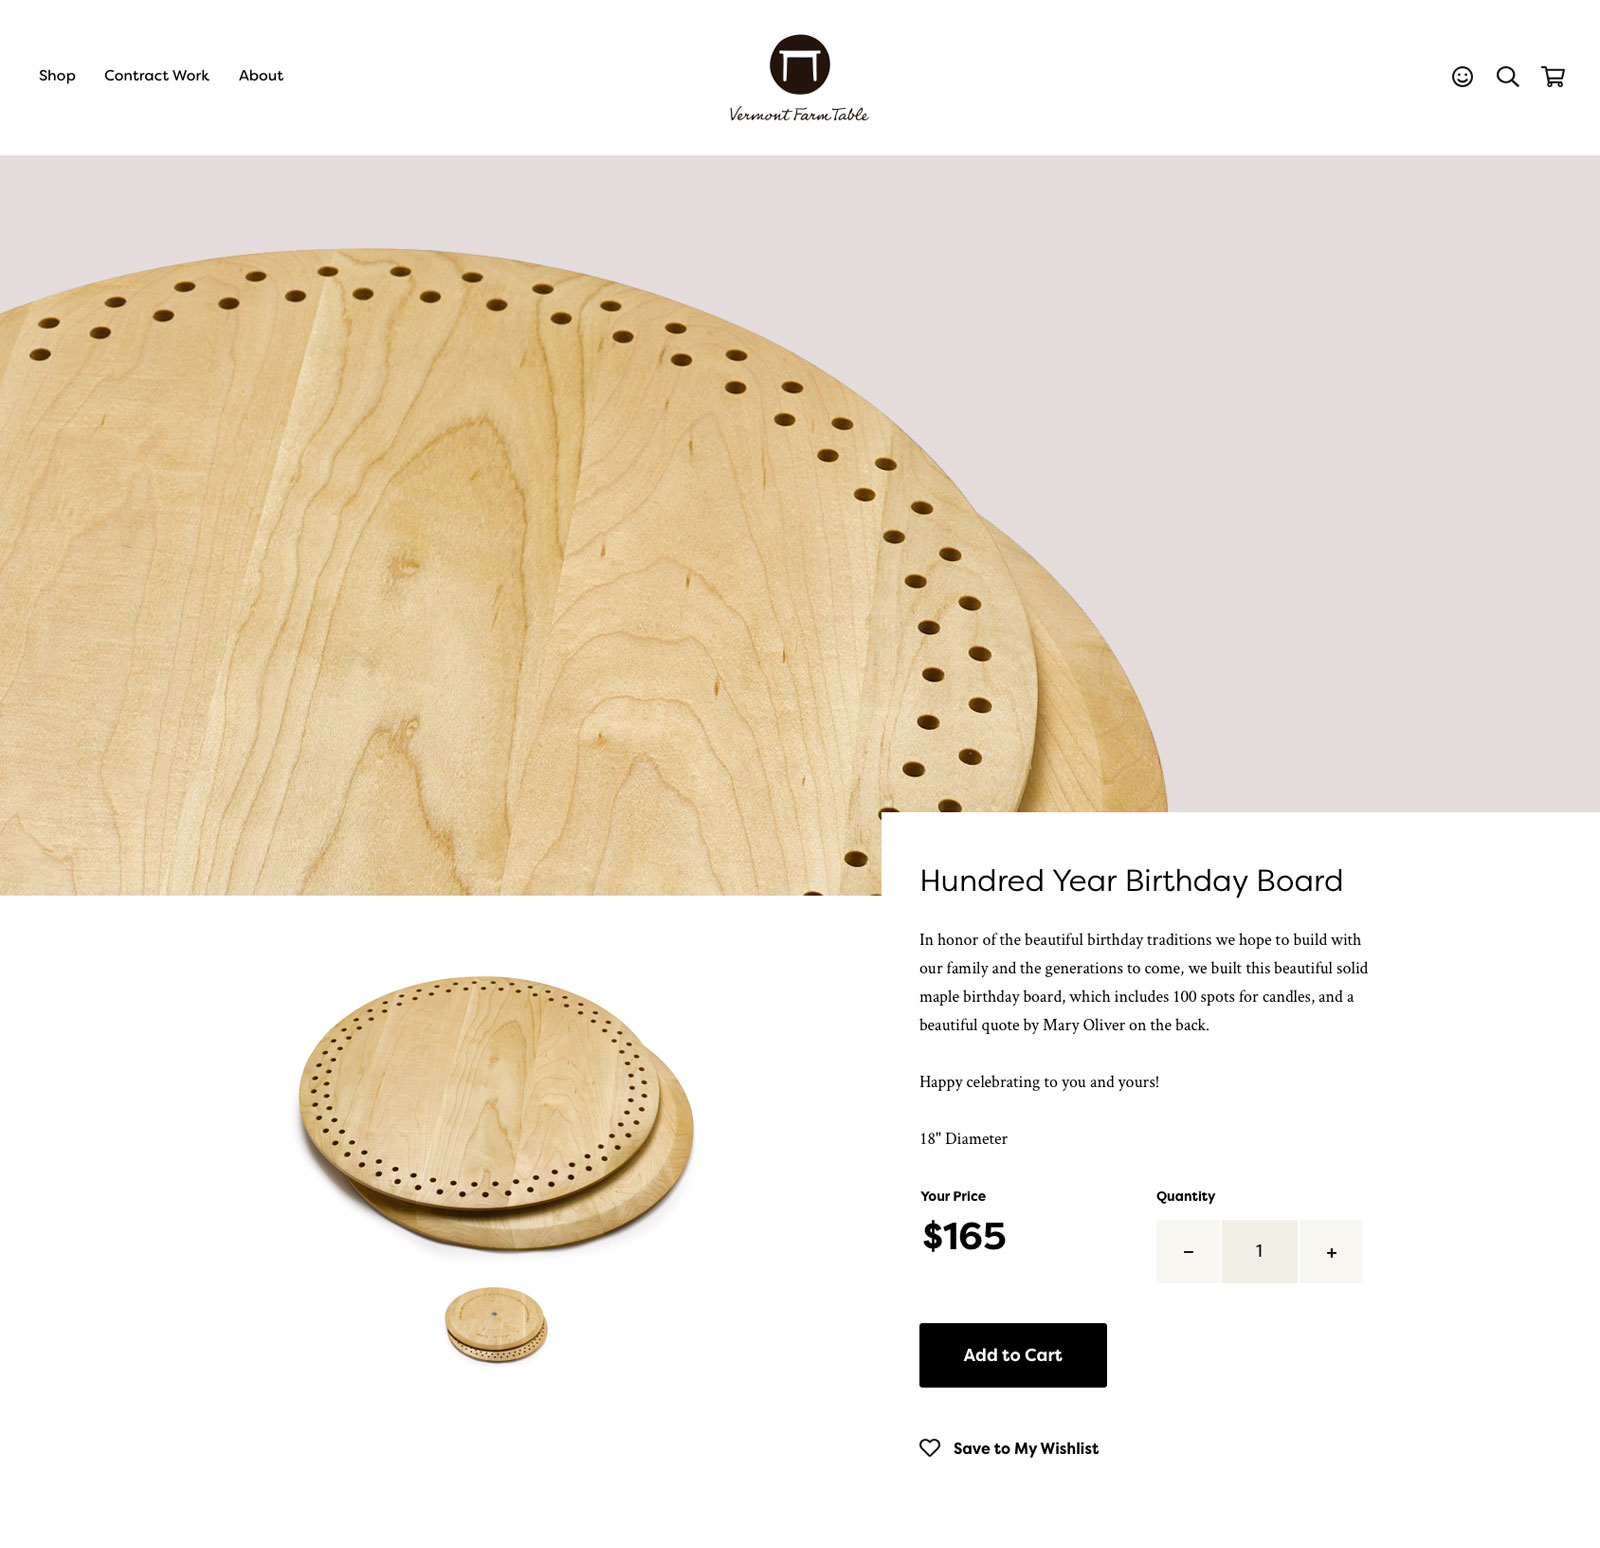Click the Add to Cart button
The width and height of the screenshot is (1600, 1548).
click(x=1013, y=1355)
